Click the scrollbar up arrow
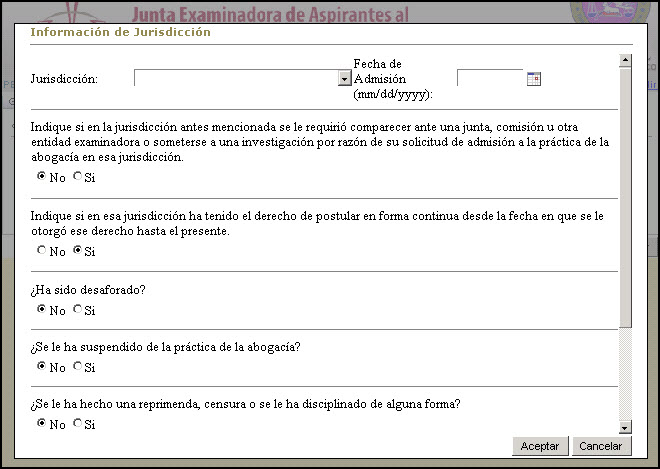Viewport: 660px width, 469px height. click(x=625, y=60)
